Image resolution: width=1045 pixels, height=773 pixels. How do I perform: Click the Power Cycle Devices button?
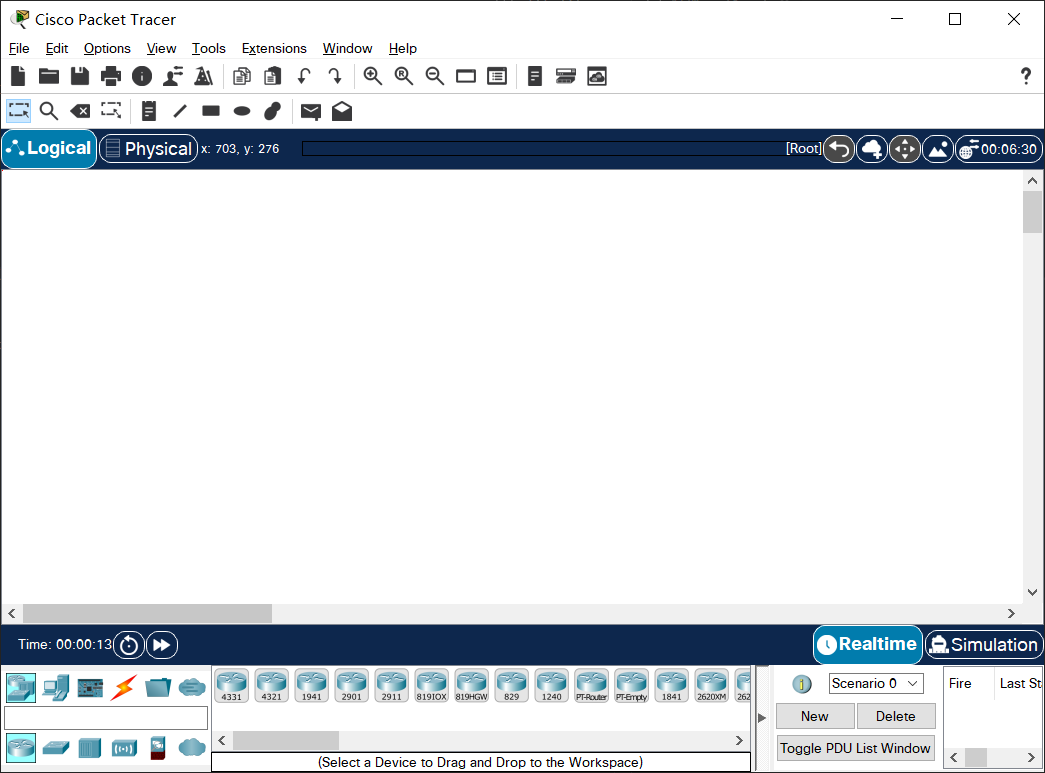(129, 645)
